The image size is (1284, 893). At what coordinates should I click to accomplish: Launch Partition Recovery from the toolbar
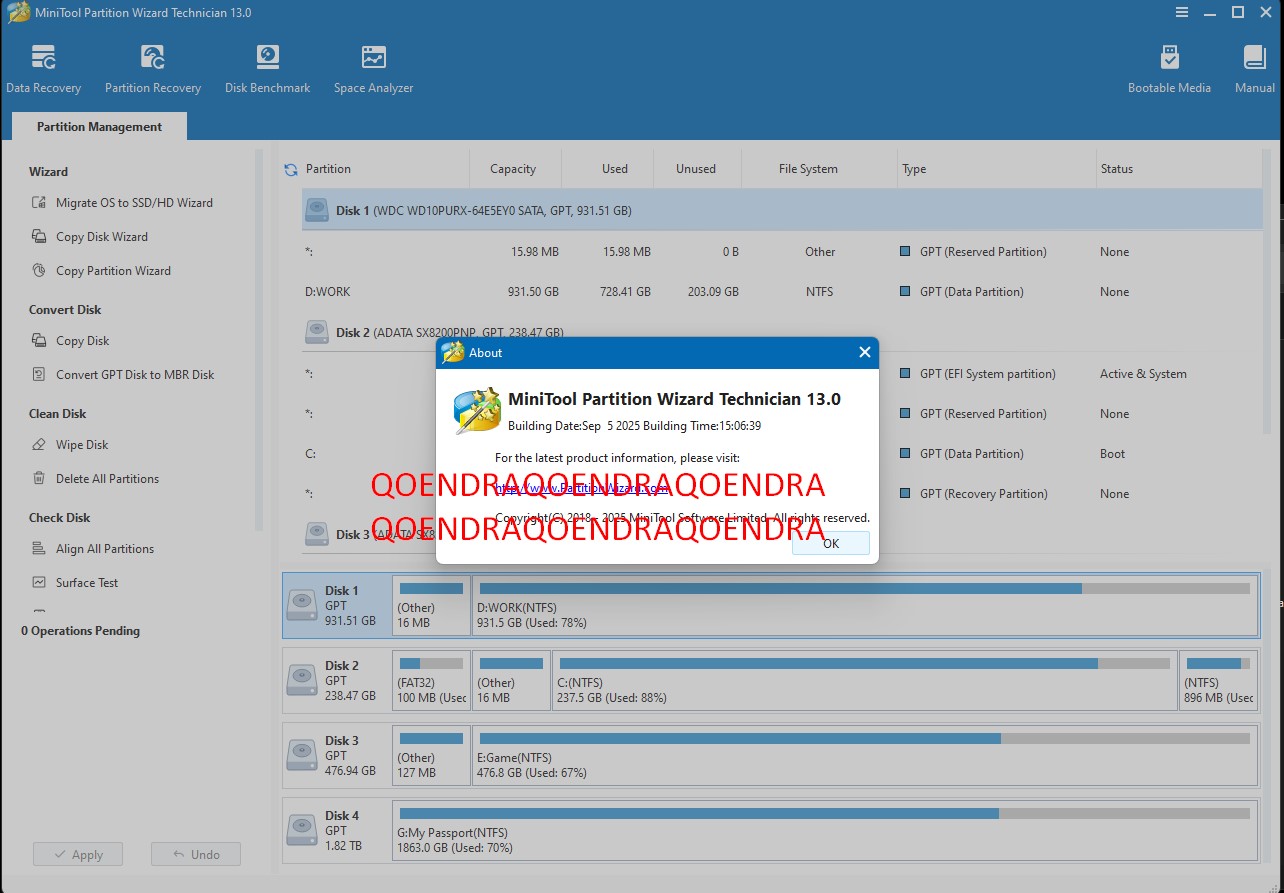152,66
